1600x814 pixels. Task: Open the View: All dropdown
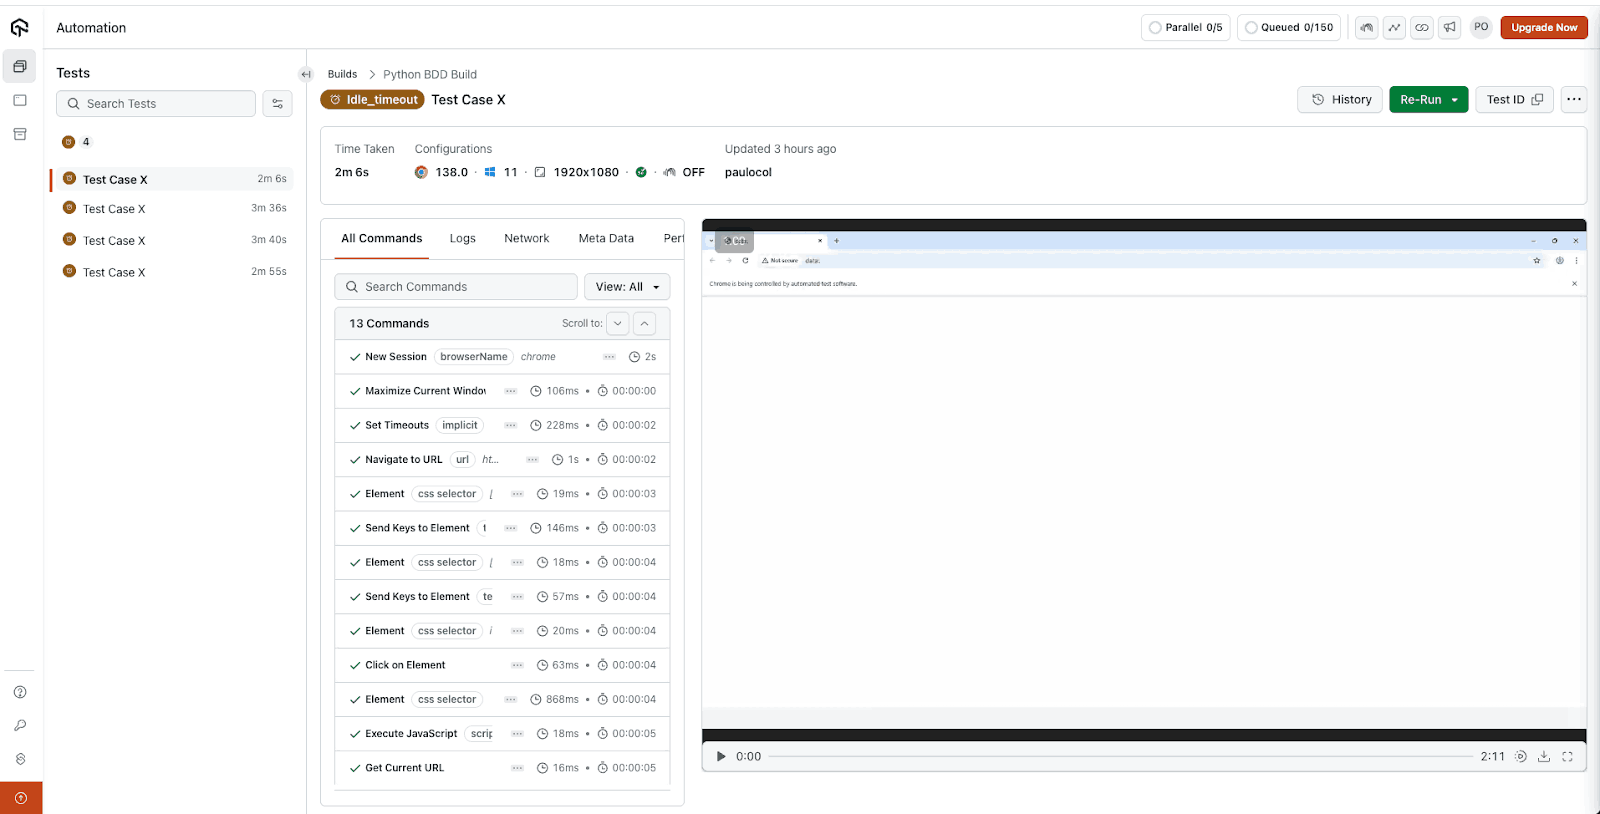click(x=627, y=287)
